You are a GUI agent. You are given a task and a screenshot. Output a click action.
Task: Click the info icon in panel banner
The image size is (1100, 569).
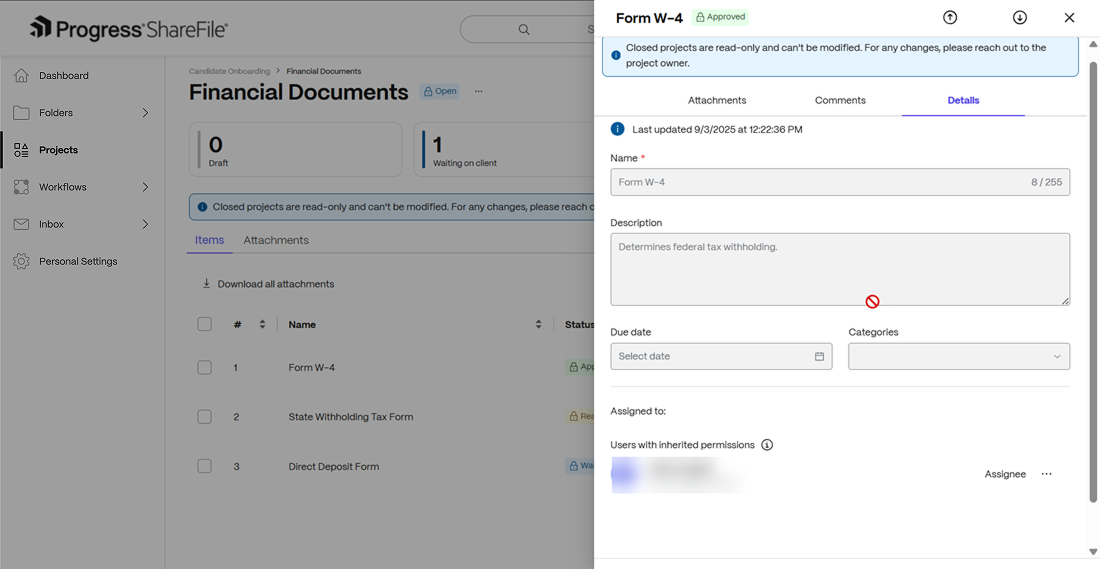tap(616, 55)
